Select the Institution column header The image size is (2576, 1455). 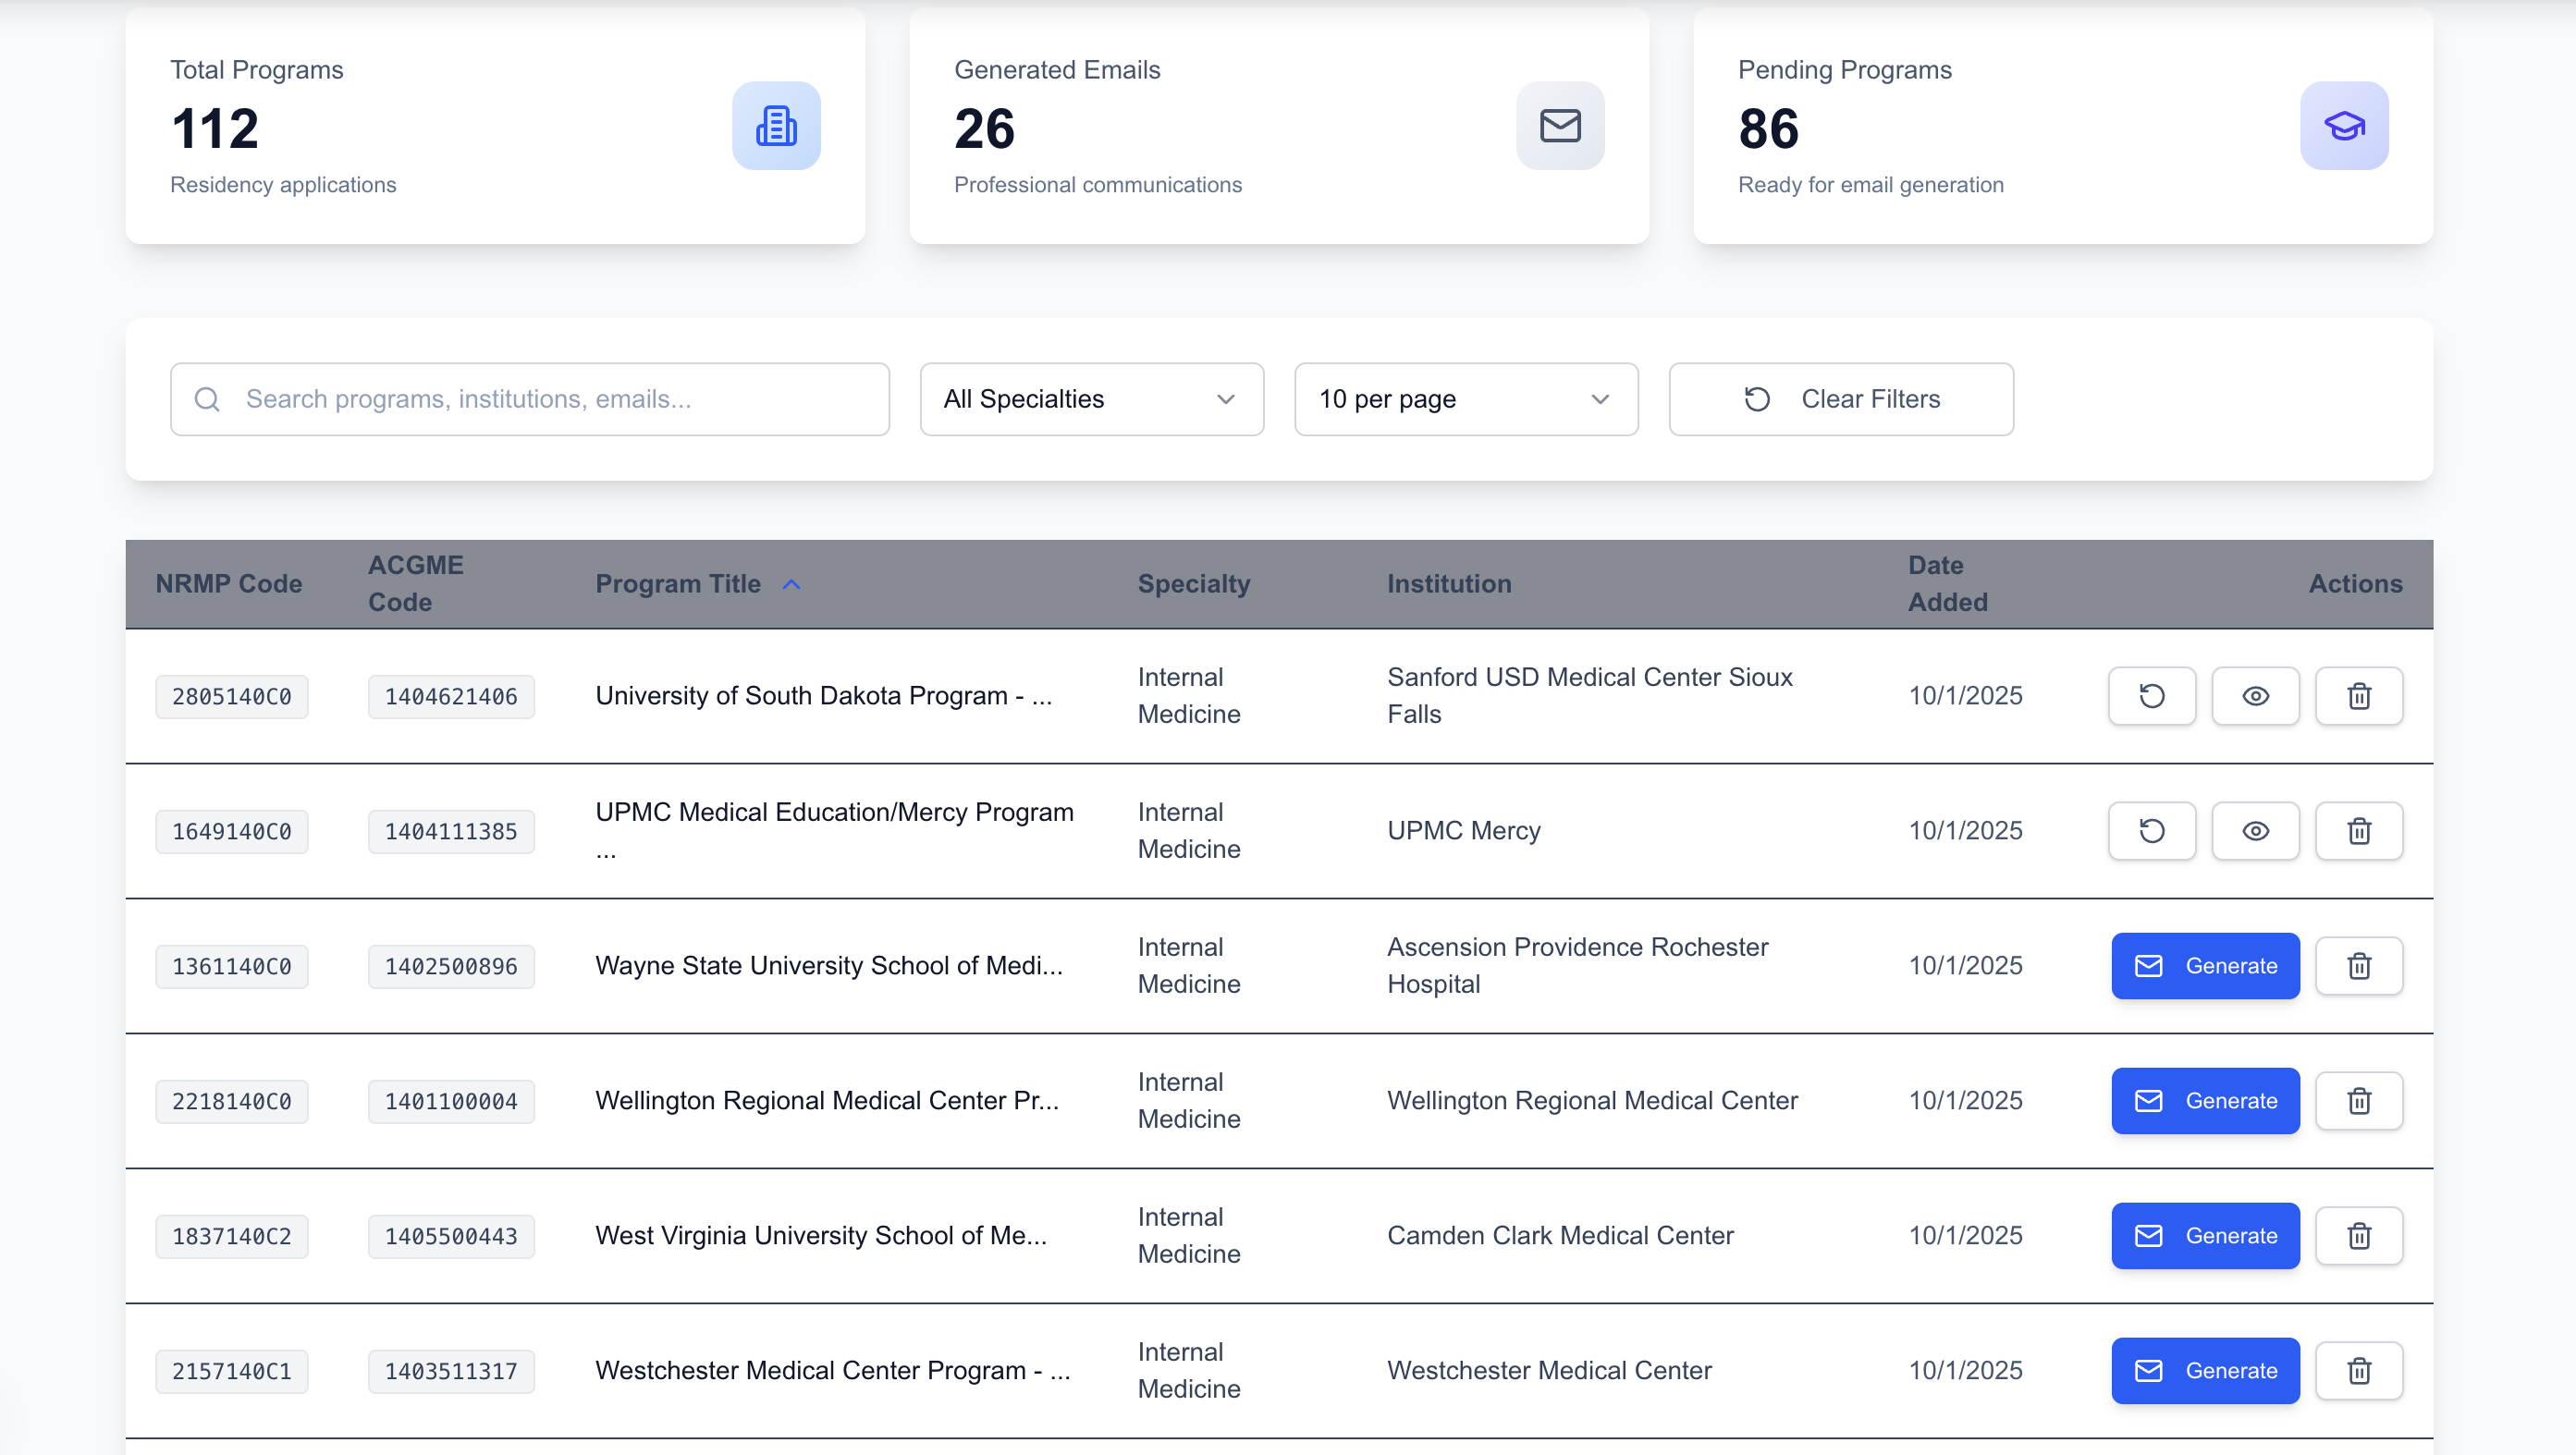(x=1449, y=584)
